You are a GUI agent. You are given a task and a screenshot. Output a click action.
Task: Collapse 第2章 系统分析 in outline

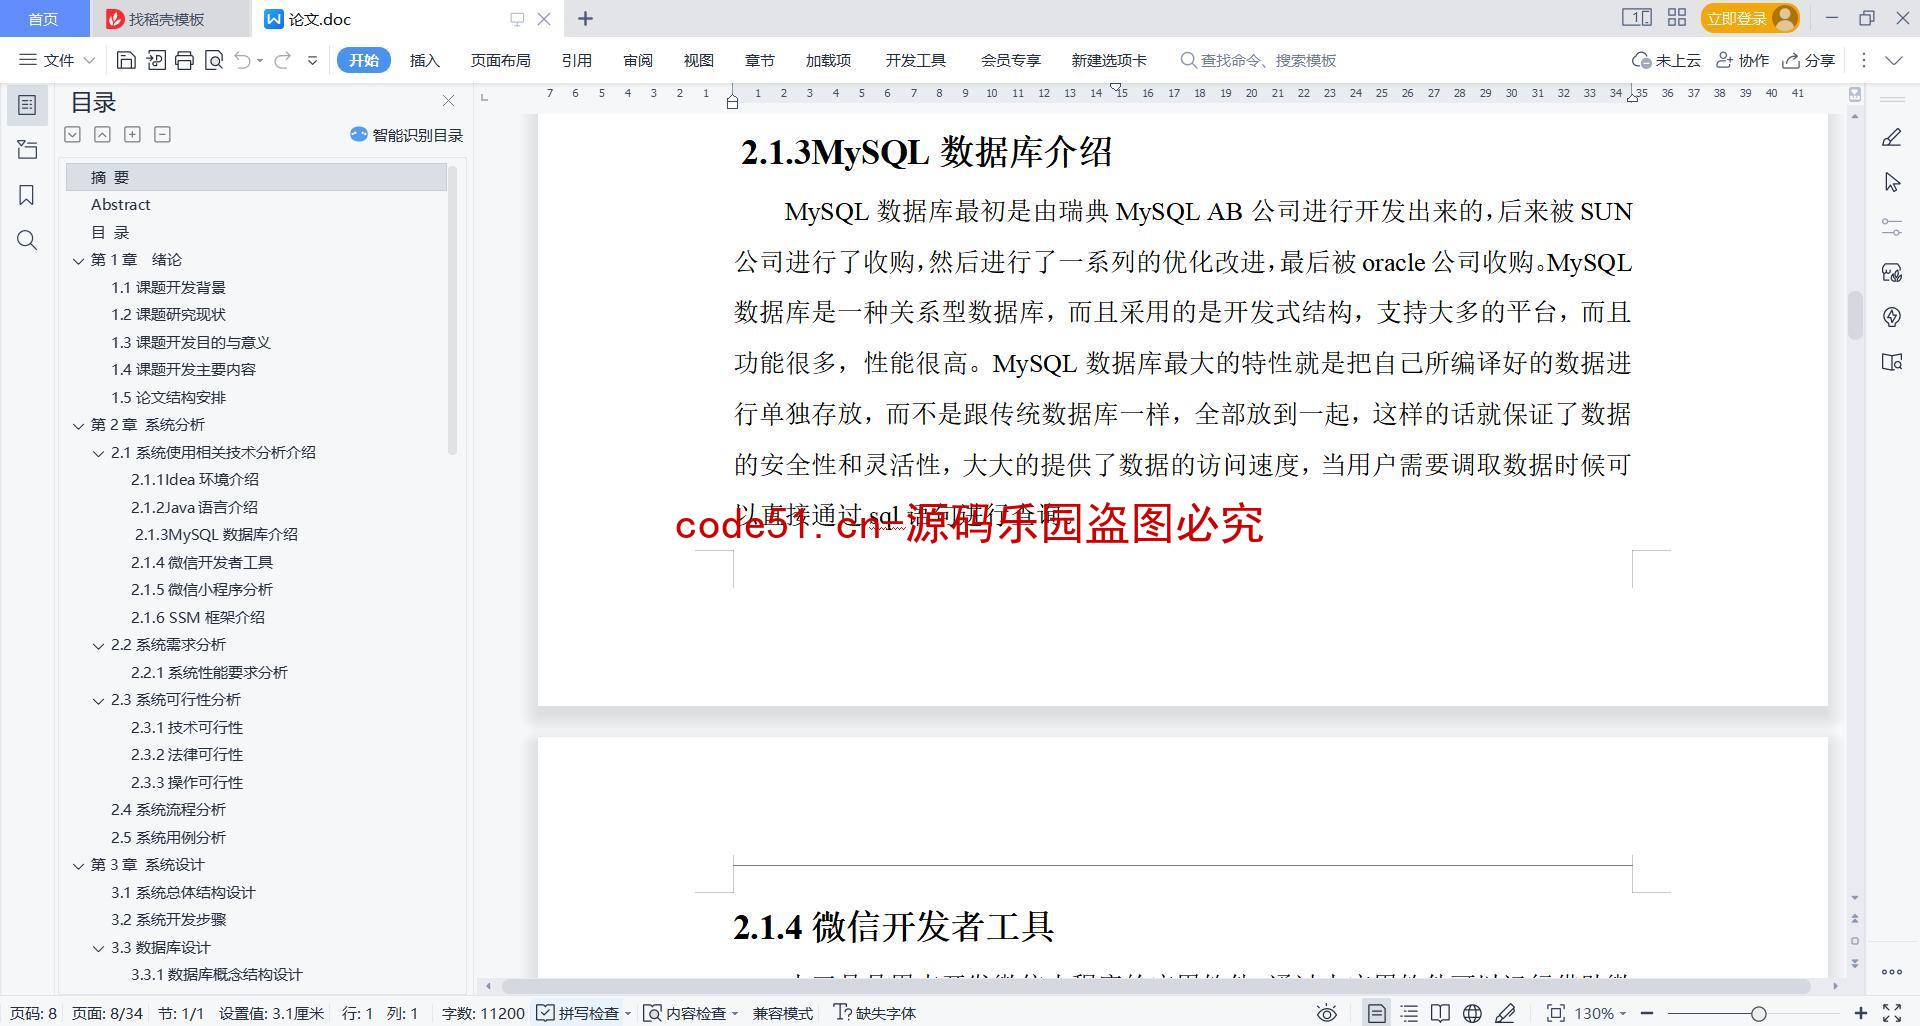[x=78, y=425]
